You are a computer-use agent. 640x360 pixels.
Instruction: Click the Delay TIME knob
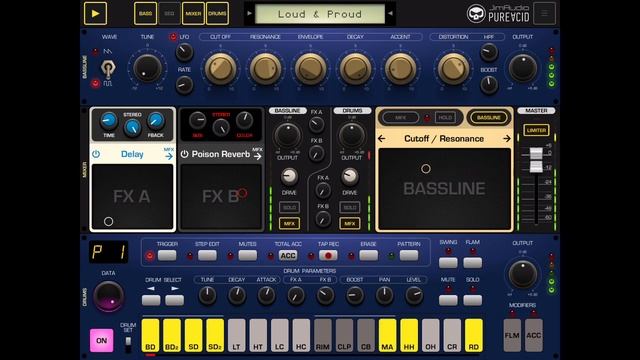click(x=109, y=120)
